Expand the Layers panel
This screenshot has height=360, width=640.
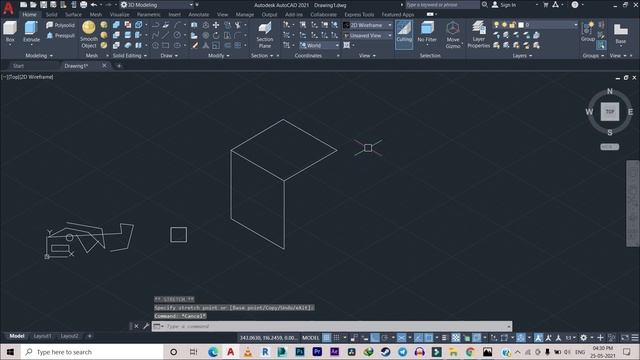click(522, 56)
